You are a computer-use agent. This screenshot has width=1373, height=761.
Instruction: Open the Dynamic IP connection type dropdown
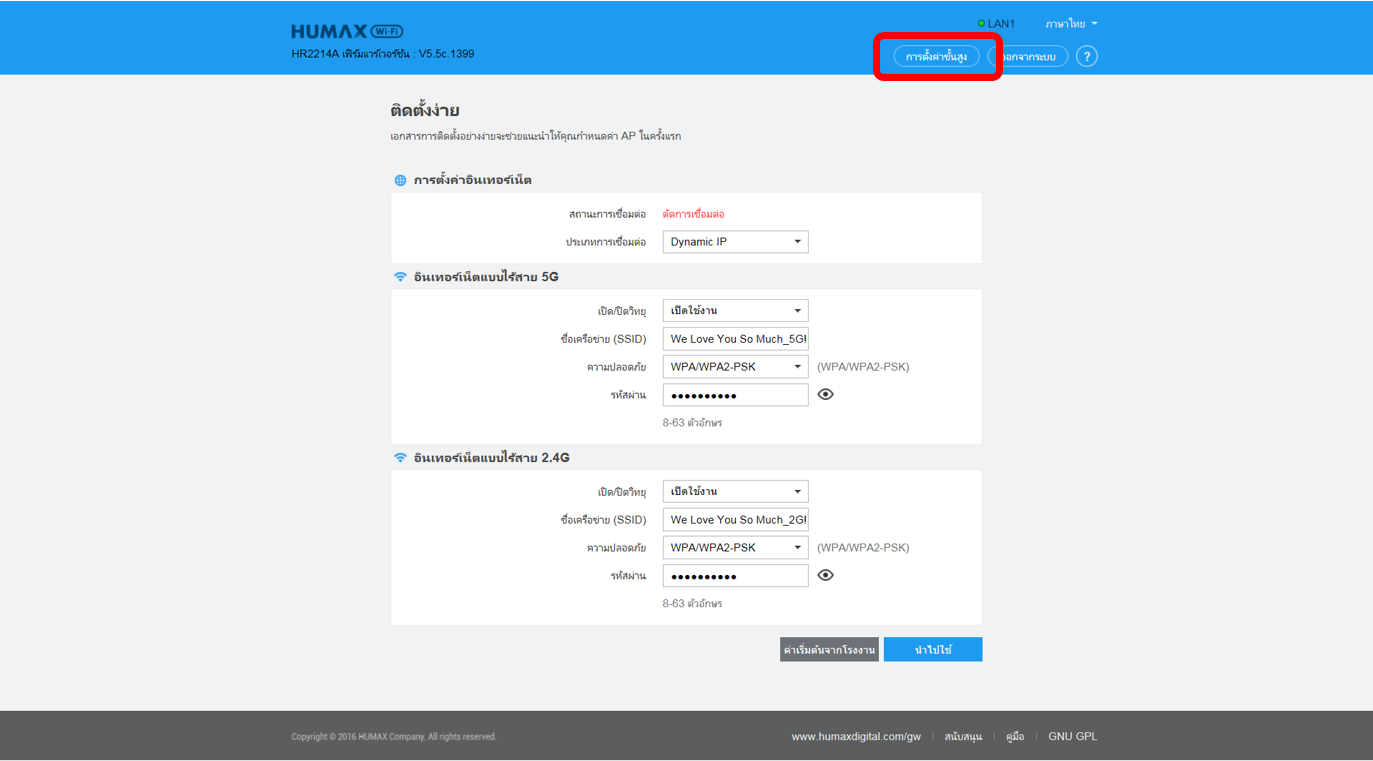pos(735,242)
